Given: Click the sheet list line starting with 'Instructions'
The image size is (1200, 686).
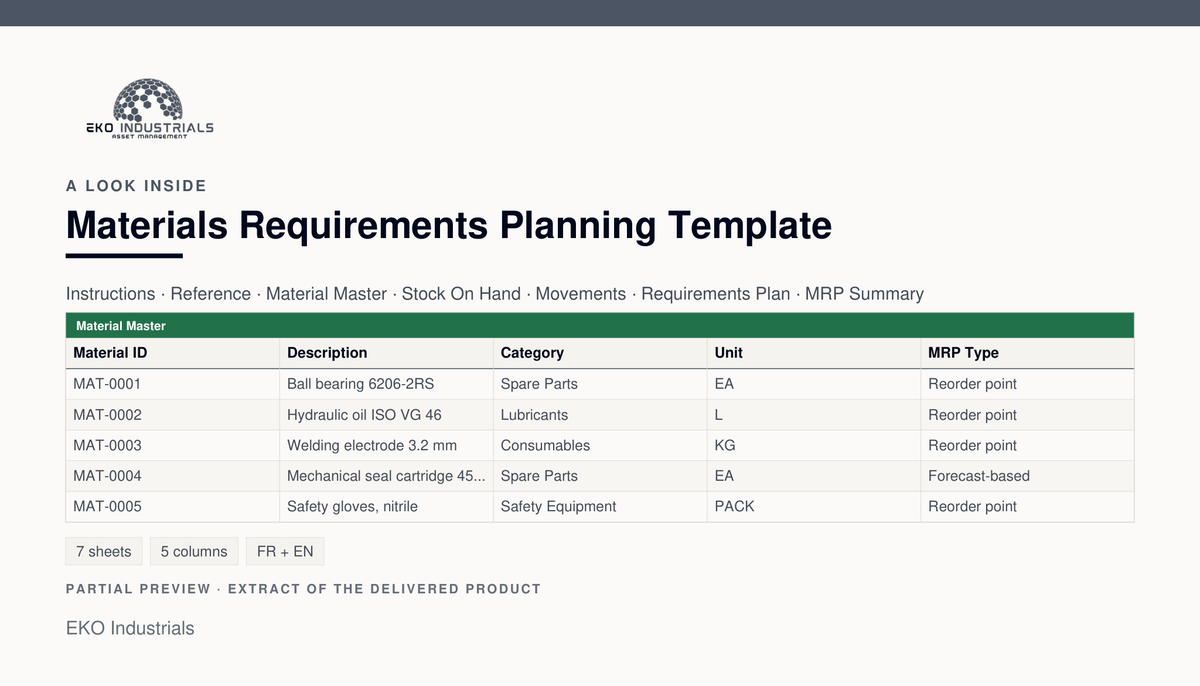Looking at the screenshot, I should [495, 294].
